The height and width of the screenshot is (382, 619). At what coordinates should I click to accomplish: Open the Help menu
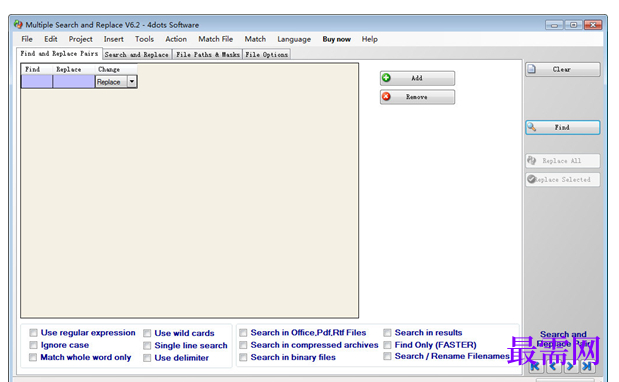[x=370, y=39]
